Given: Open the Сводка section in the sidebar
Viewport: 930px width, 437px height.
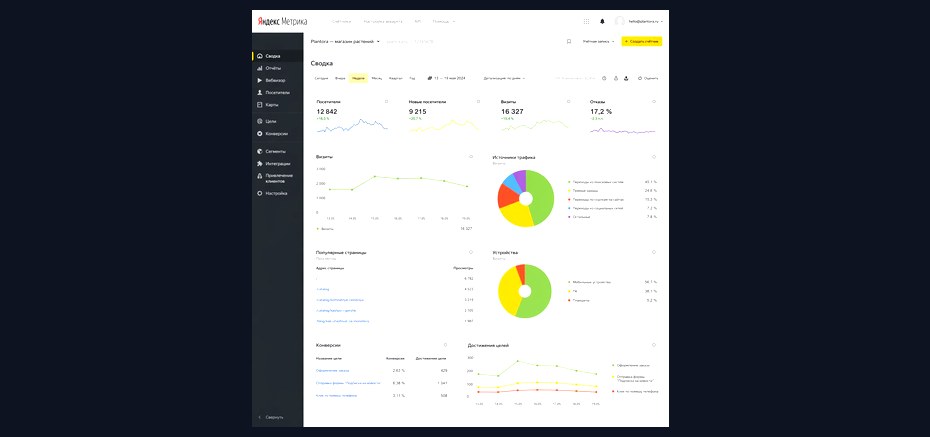Looking at the screenshot, I should pos(277,56).
